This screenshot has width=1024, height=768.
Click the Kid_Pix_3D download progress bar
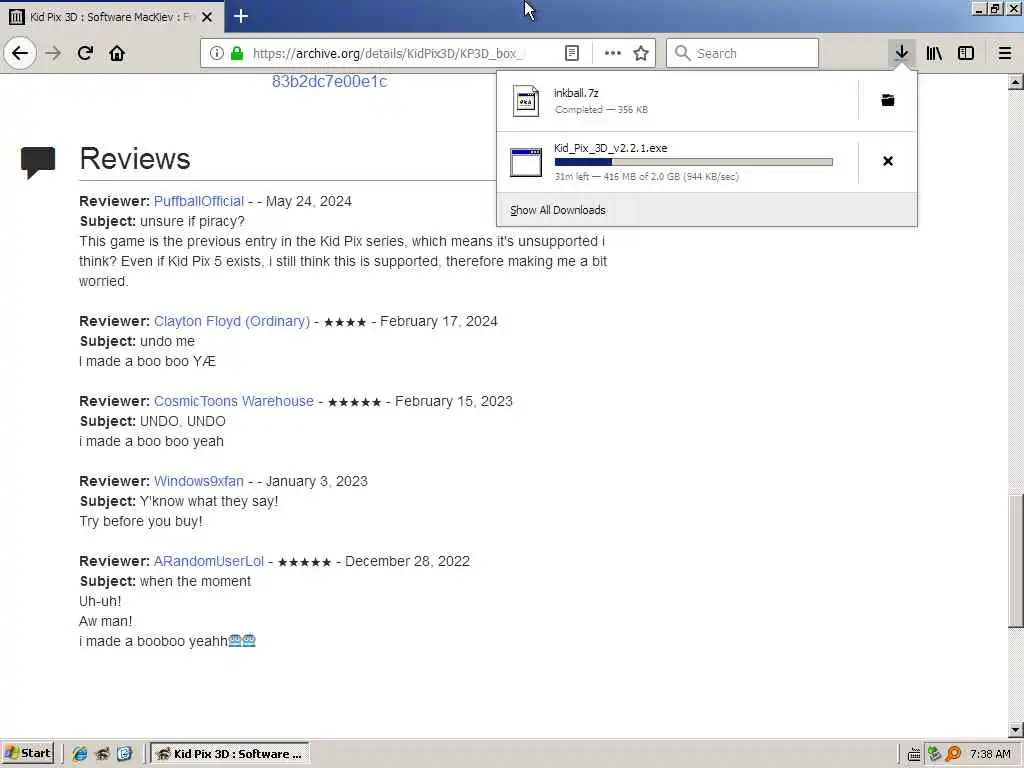click(x=694, y=162)
